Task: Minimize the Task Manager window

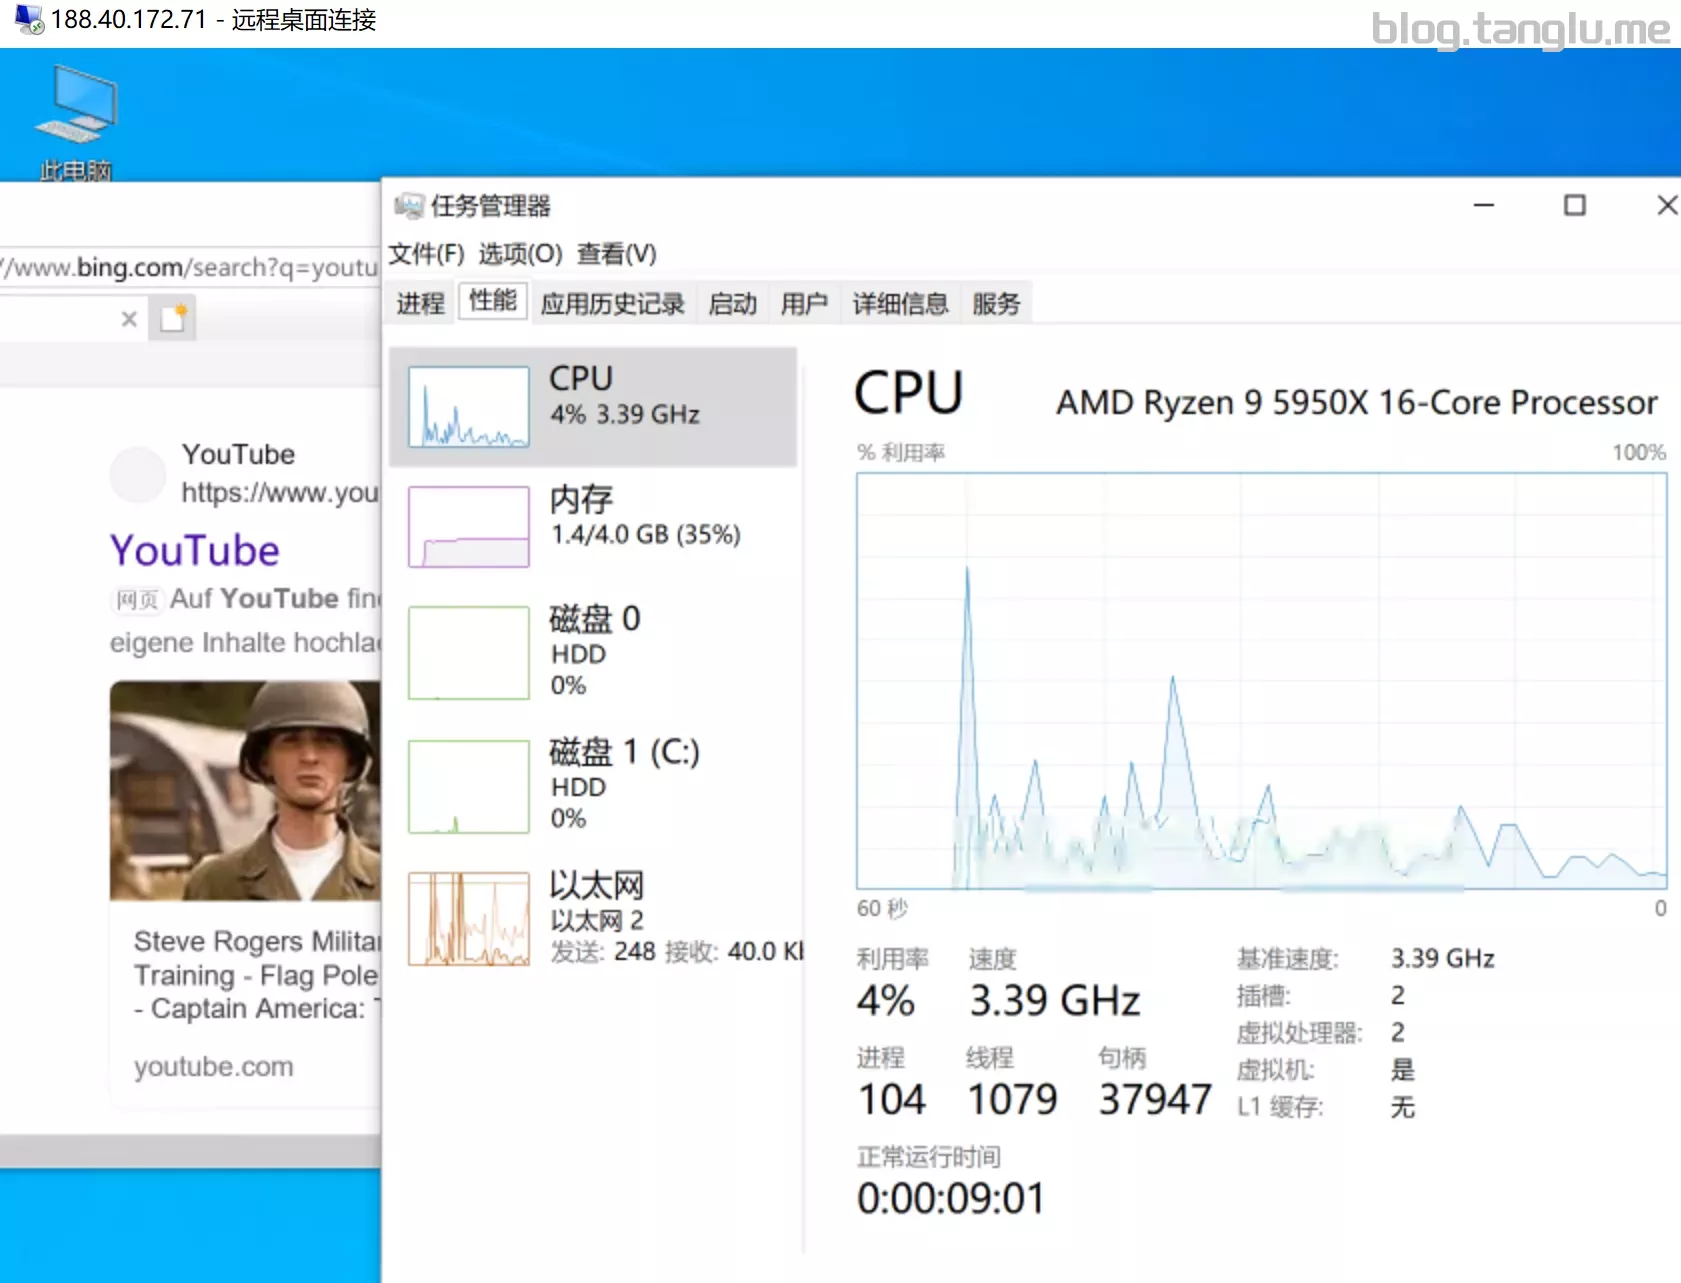Action: click(x=1484, y=205)
